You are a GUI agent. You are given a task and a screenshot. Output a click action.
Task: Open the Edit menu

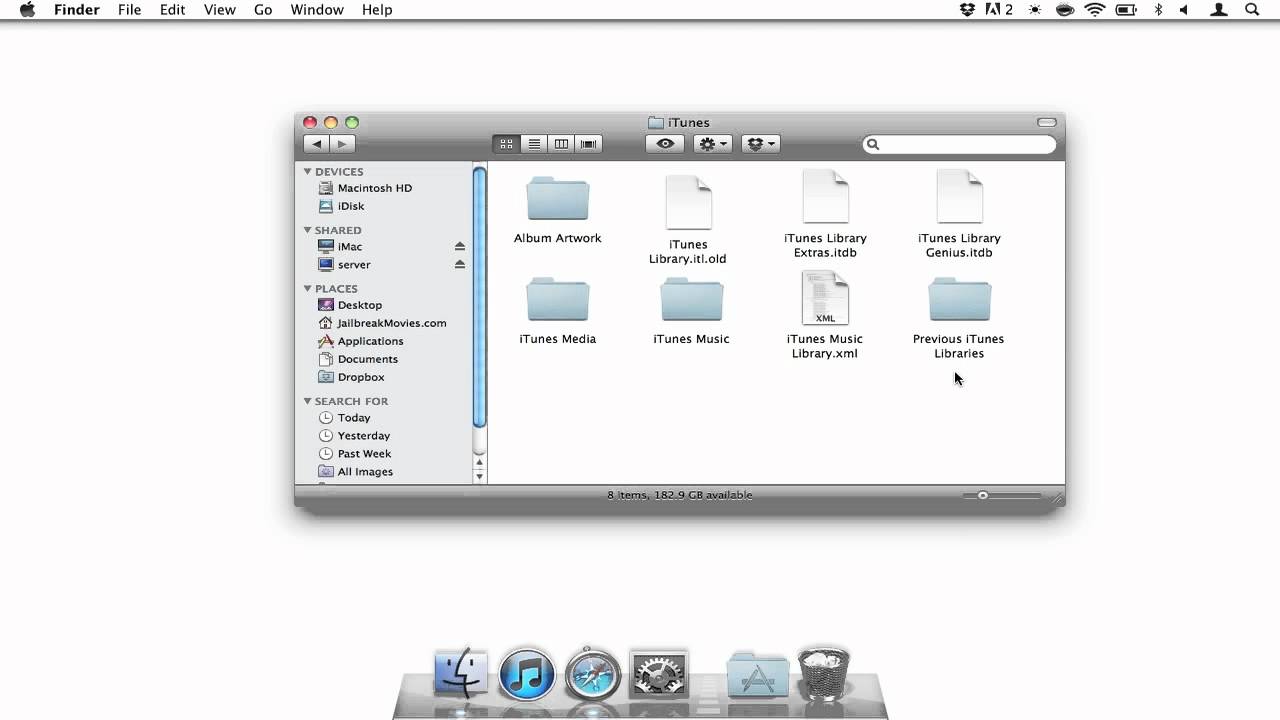point(172,10)
